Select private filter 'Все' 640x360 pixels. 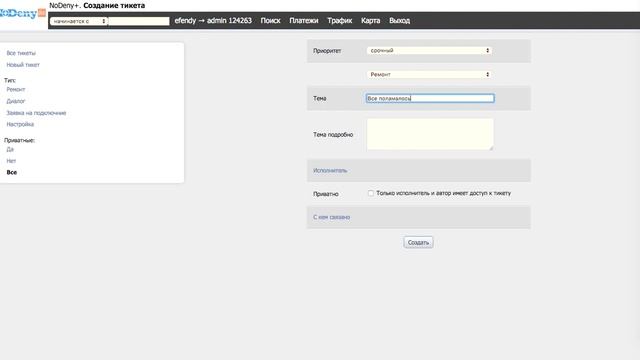[x=11, y=173]
